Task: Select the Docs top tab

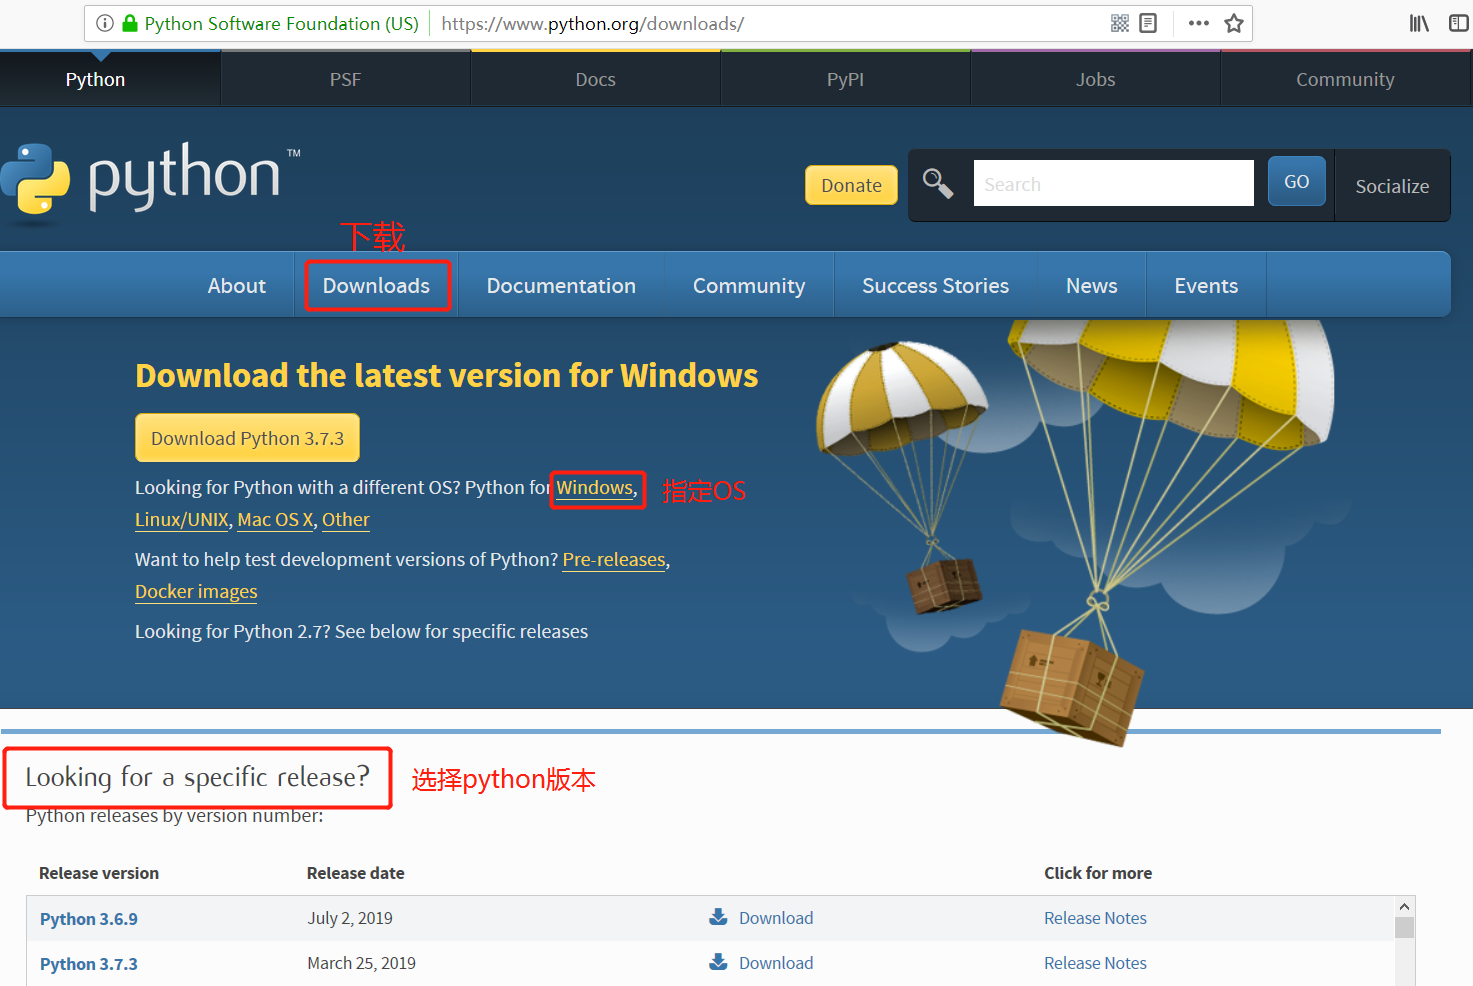Action: point(595,79)
